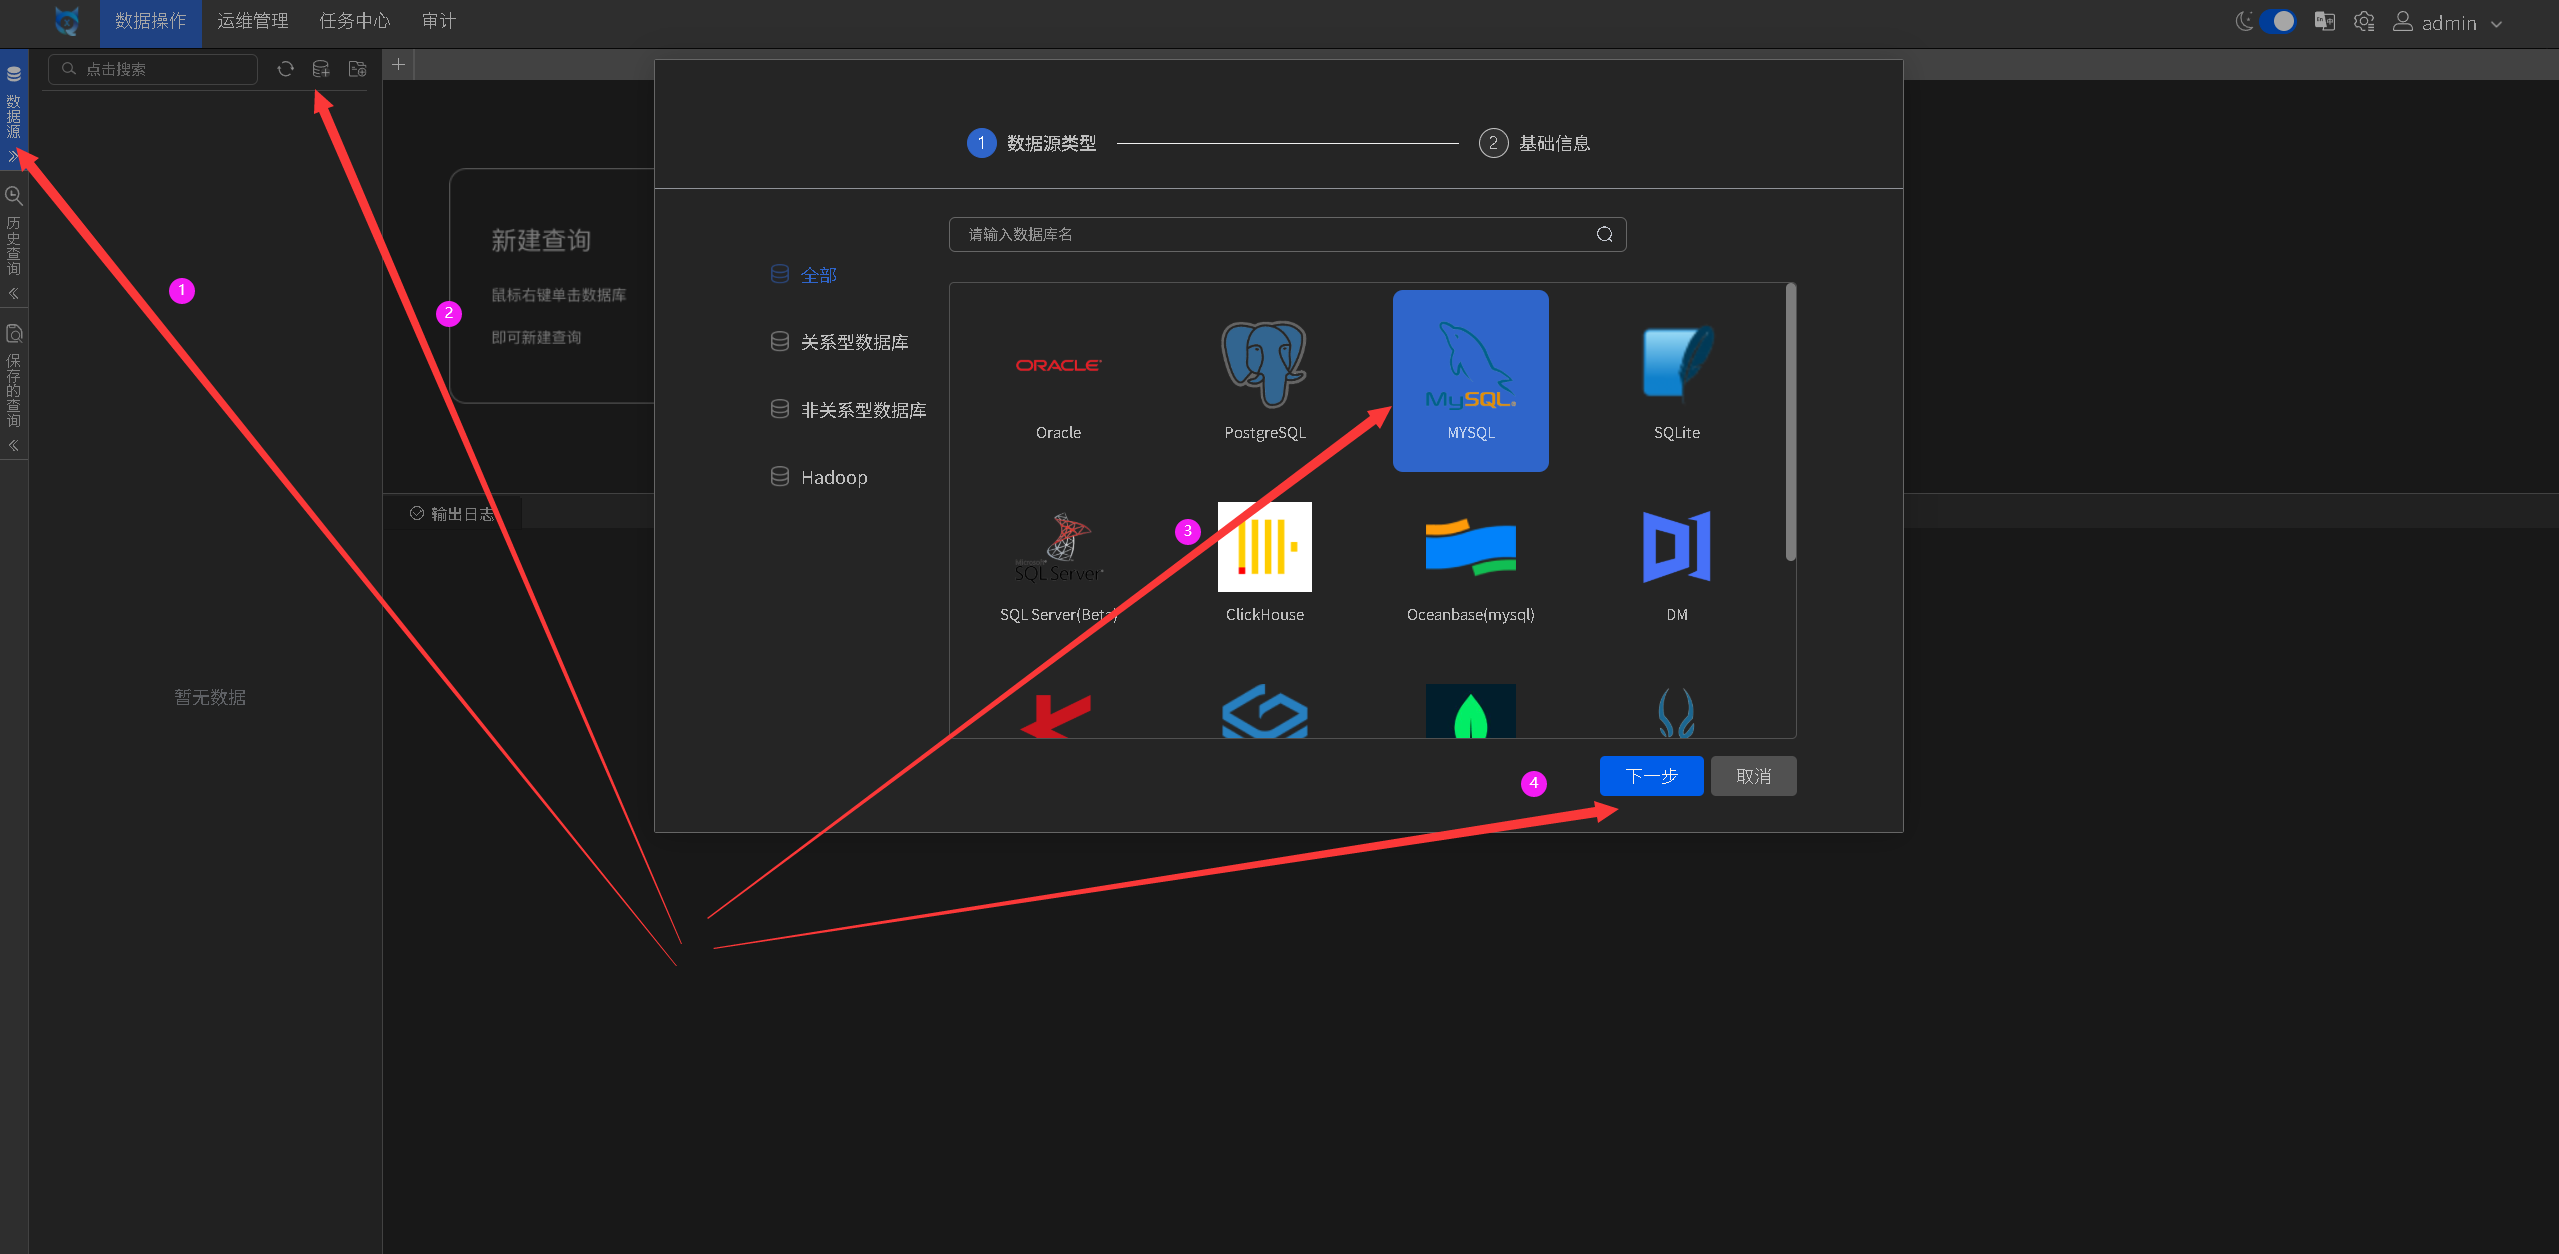The width and height of the screenshot is (2559, 1254).
Task: Open the 运维管理 menu
Action: tap(252, 21)
